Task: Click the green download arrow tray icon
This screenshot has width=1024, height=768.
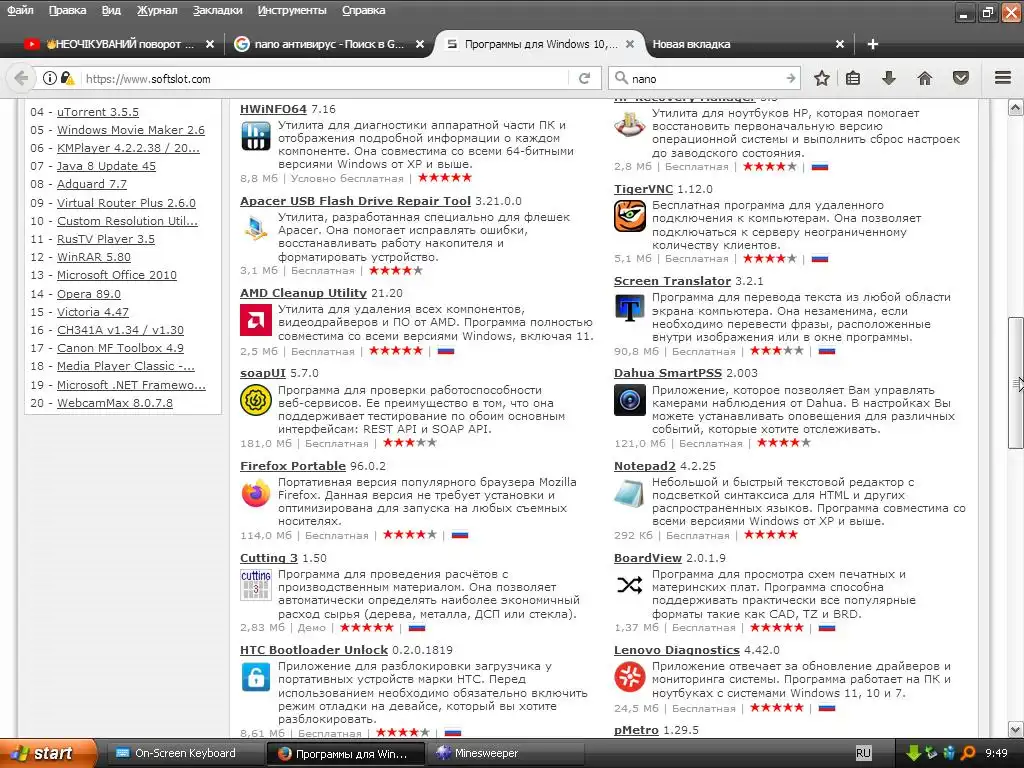Action: point(913,753)
